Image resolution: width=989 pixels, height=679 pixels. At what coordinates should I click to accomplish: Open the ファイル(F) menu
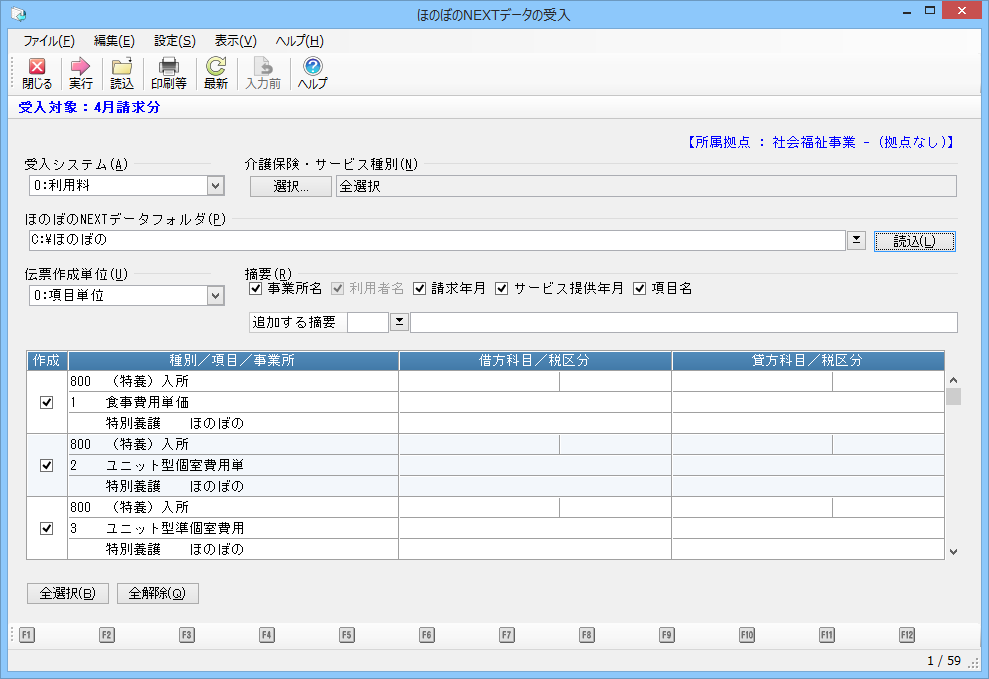pyautogui.click(x=48, y=41)
